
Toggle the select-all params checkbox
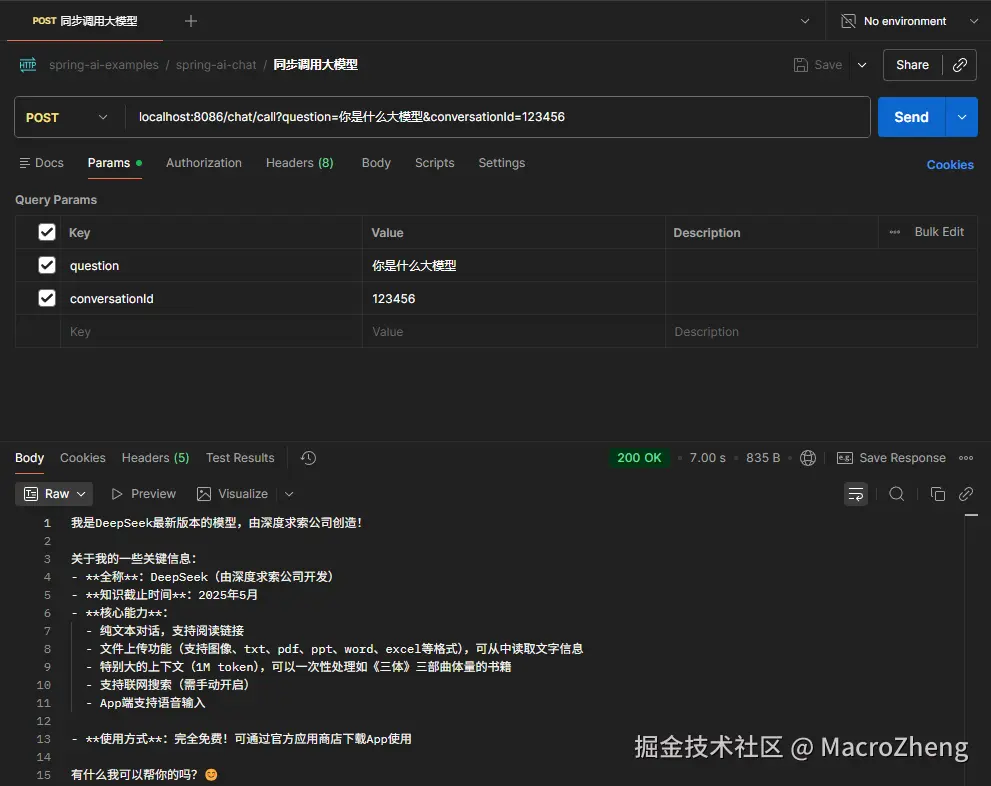pyautogui.click(x=47, y=232)
